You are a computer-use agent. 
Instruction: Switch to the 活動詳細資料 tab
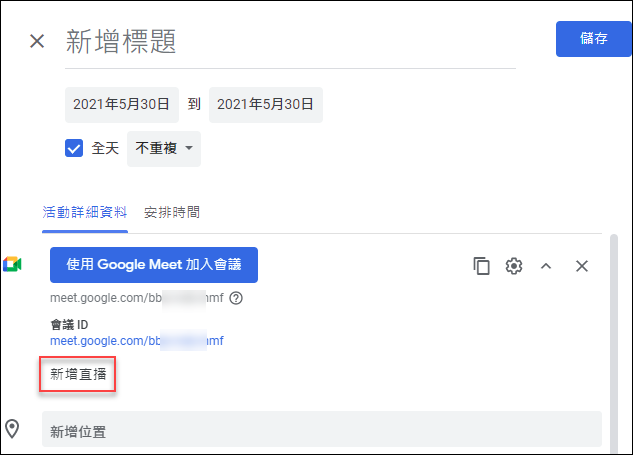[85, 212]
